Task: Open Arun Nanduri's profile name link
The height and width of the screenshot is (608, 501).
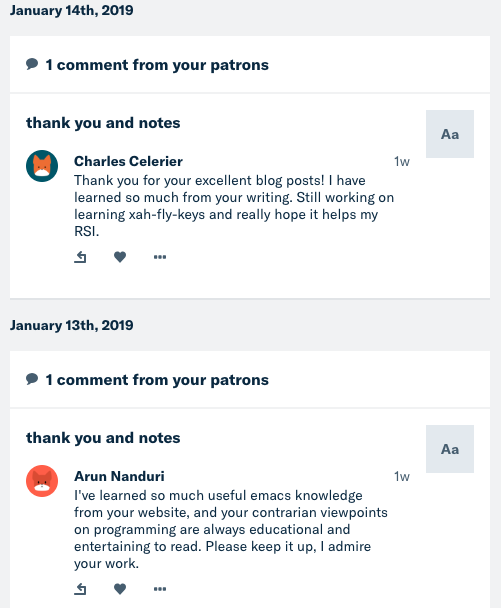Action: coord(119,476)
